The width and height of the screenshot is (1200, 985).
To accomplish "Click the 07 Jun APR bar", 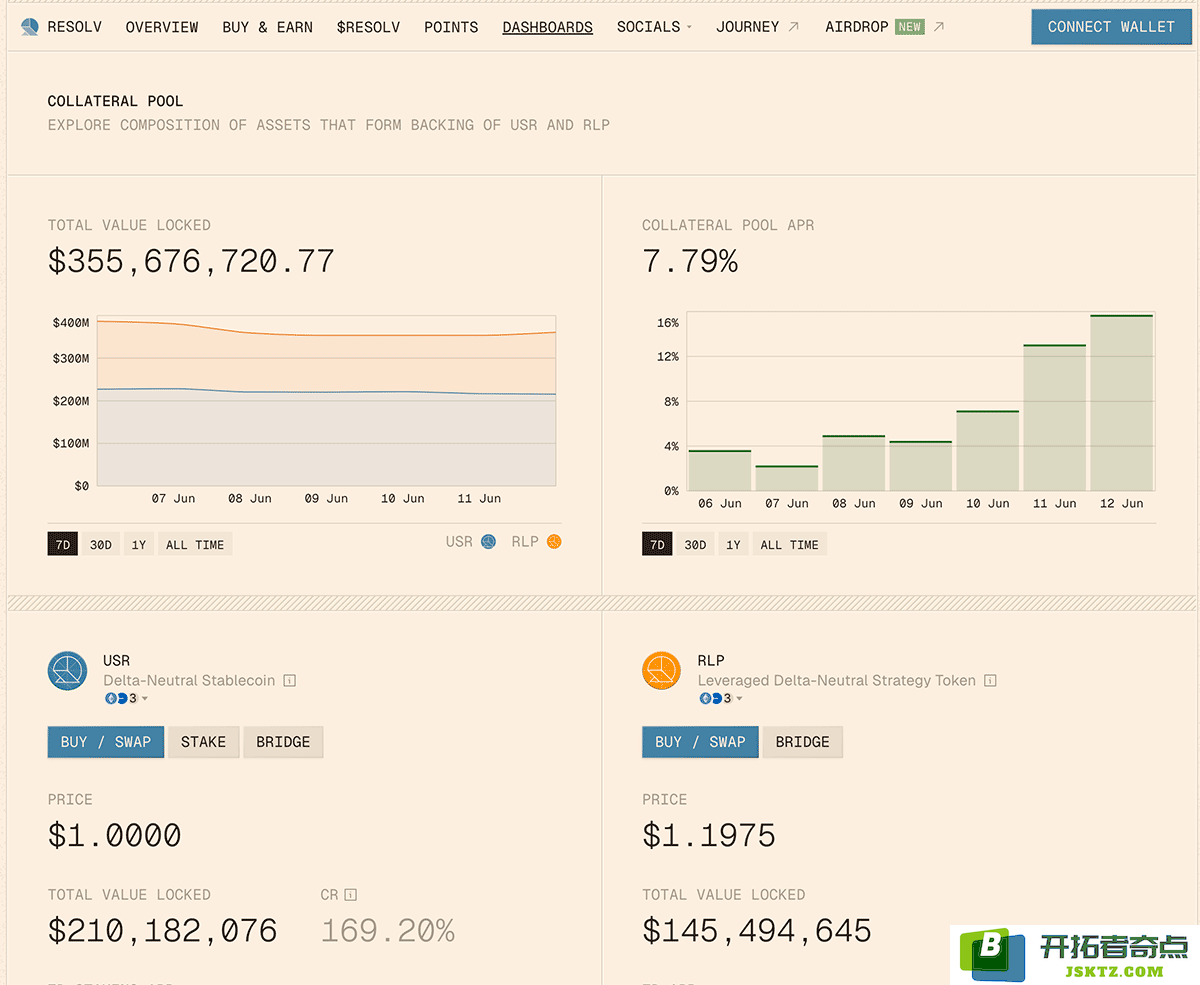I will tap(787, 478).
